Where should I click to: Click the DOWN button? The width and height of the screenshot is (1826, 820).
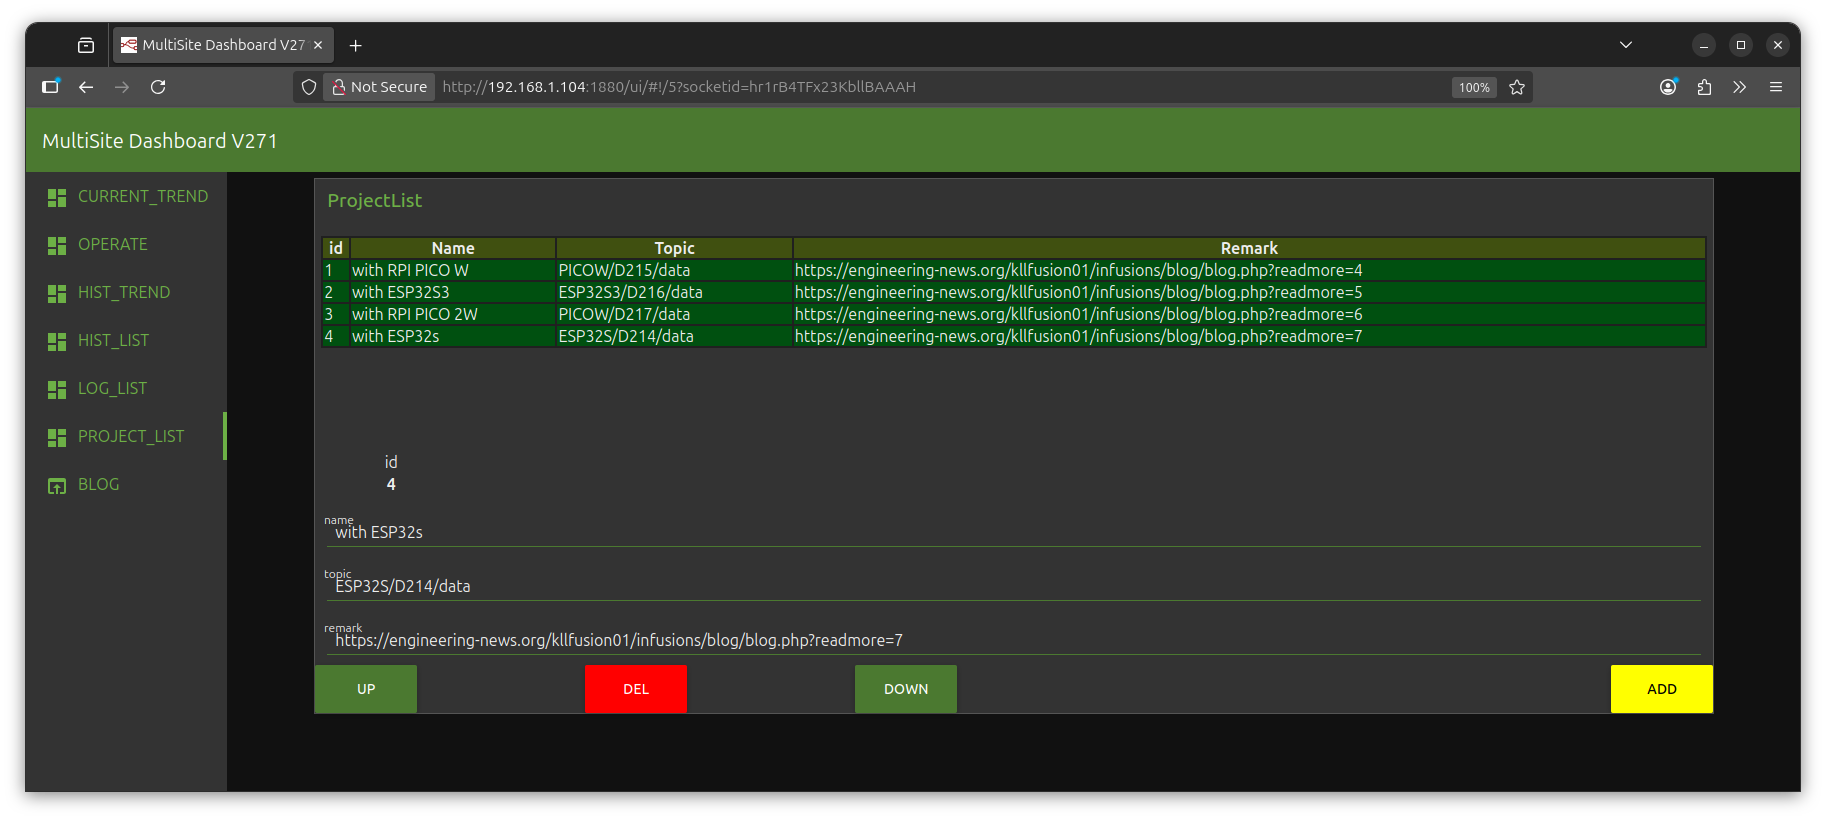[906, 689]
